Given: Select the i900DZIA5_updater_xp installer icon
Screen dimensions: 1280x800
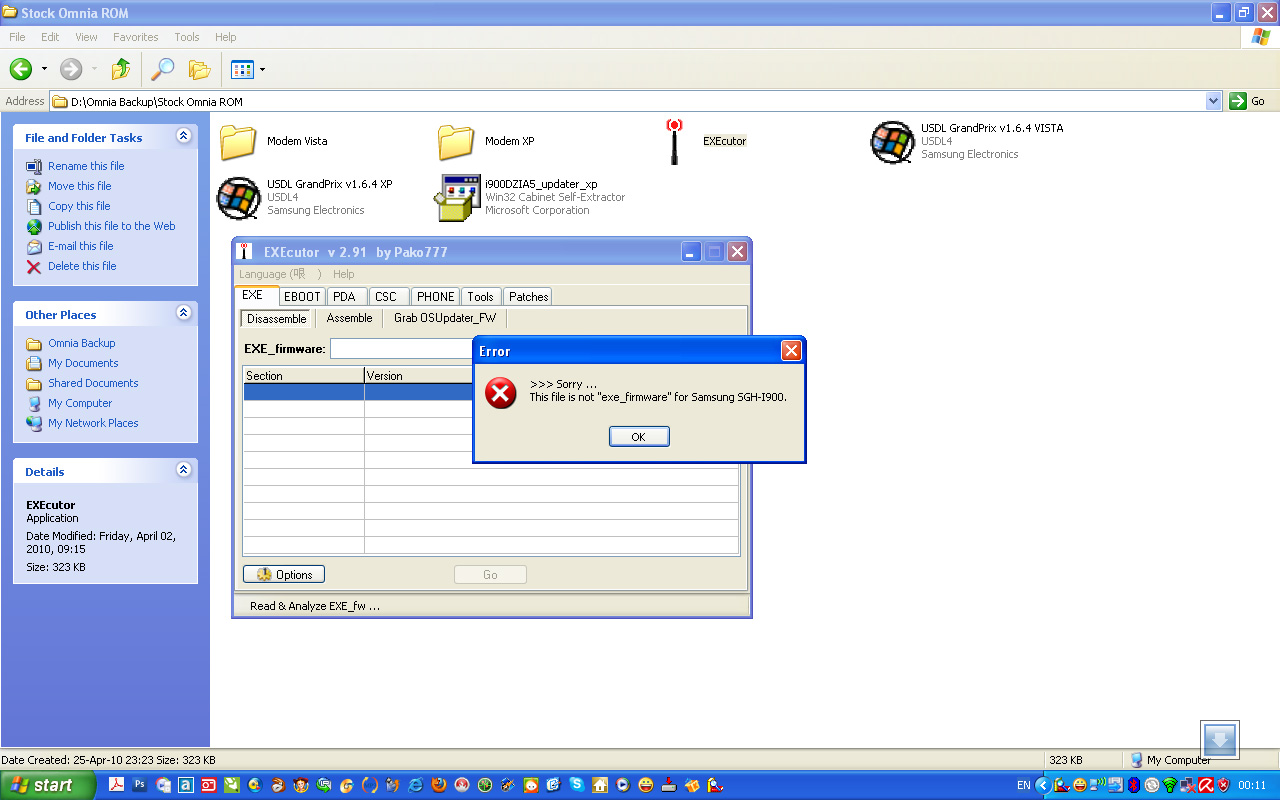Looking at the screenshot, I should (x=456, y=198).
